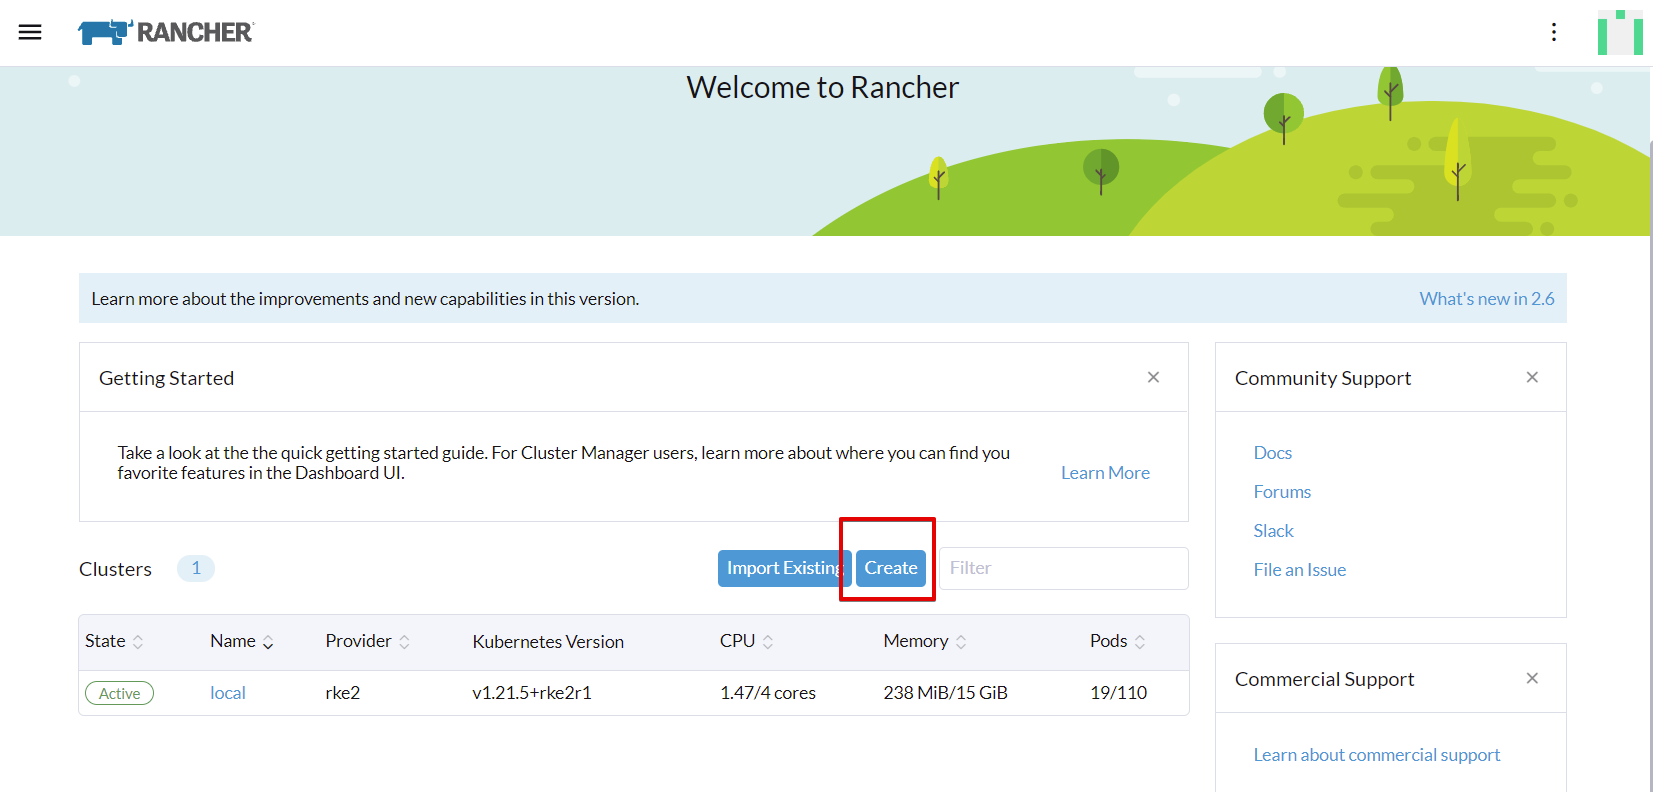The height and width of the screenshot is (792, 1653).
Task: Click the 19/110 pods value
Action: click(1118, 693)
